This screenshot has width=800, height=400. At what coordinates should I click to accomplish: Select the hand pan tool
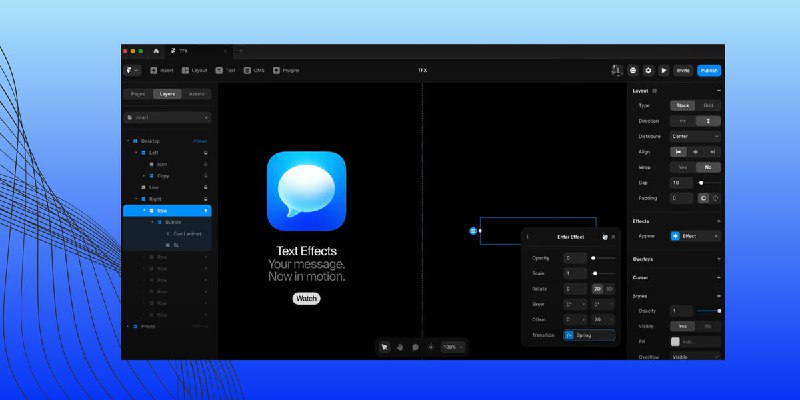pyautogui.click(x=400, y=347)
